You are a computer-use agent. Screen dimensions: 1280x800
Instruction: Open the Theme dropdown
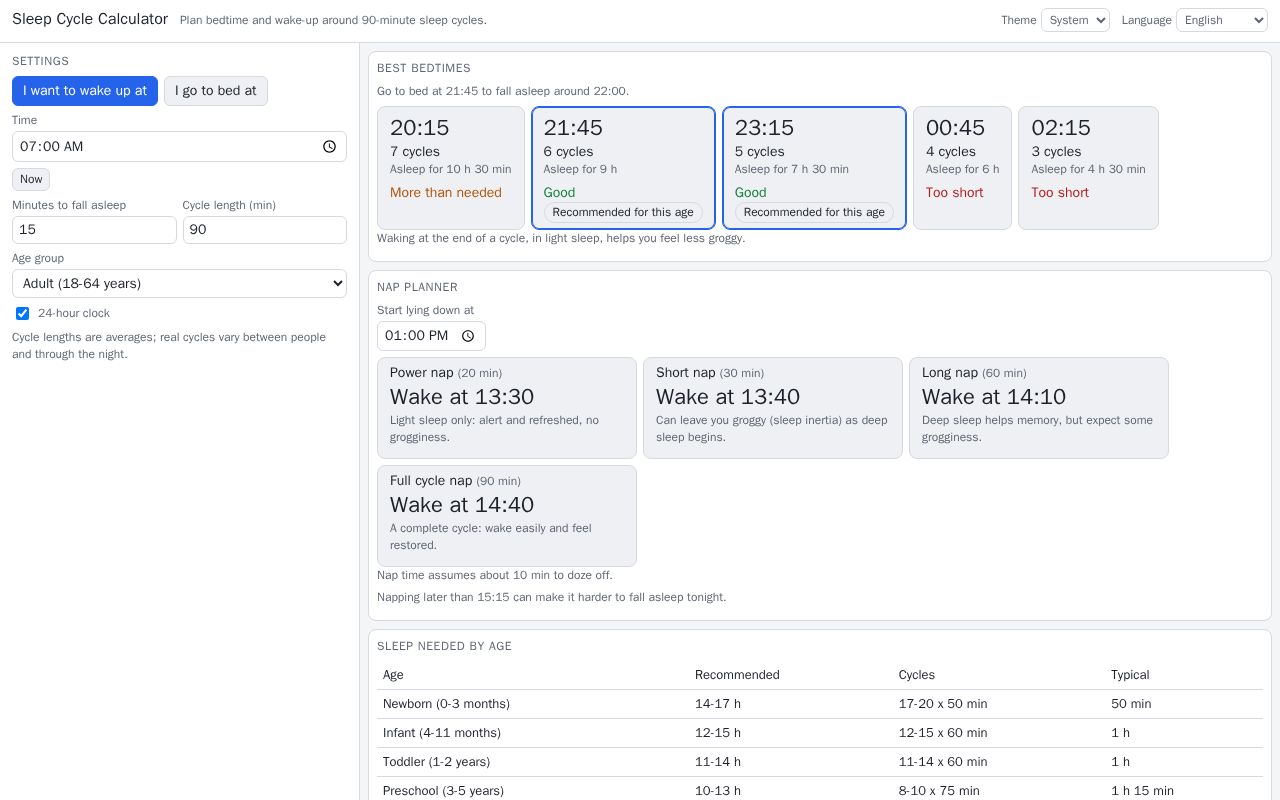coord(1075,20)
